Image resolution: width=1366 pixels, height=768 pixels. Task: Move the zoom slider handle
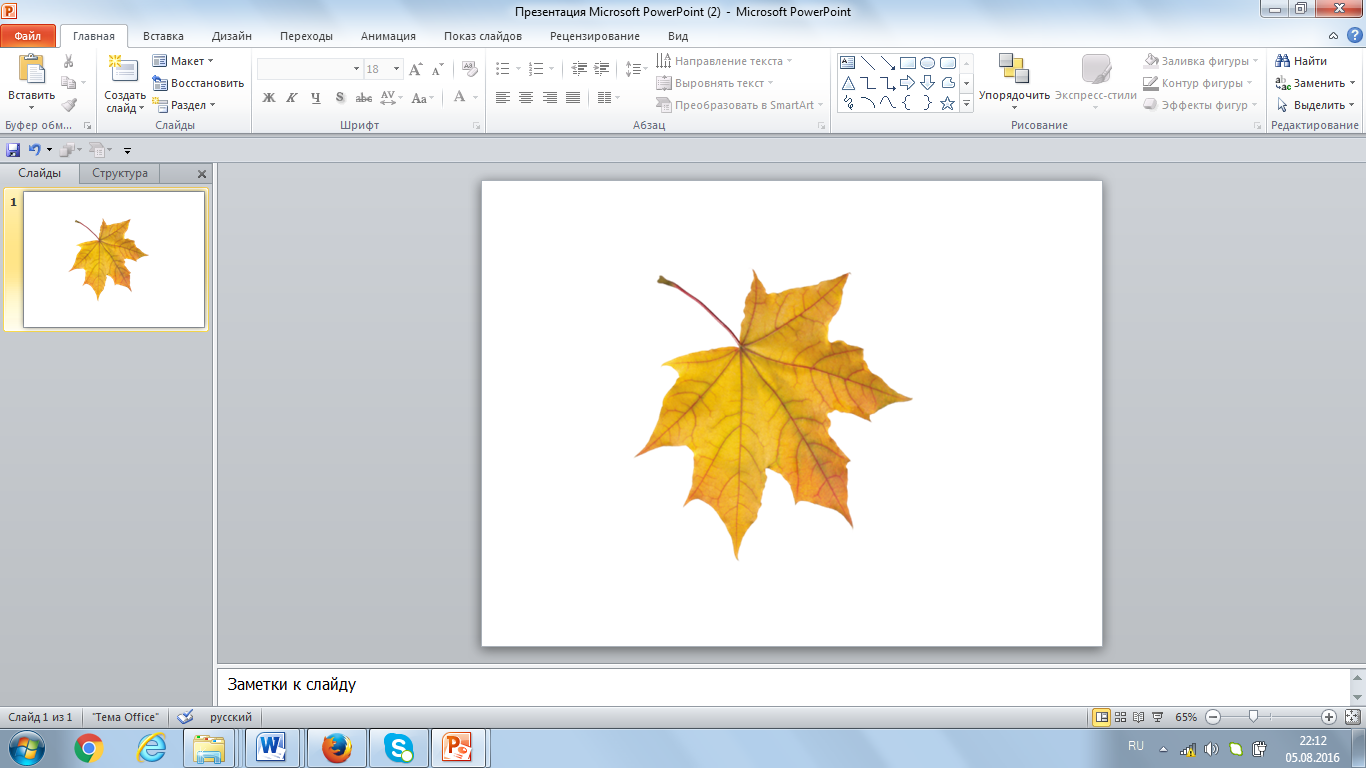tap(1253, 717)
